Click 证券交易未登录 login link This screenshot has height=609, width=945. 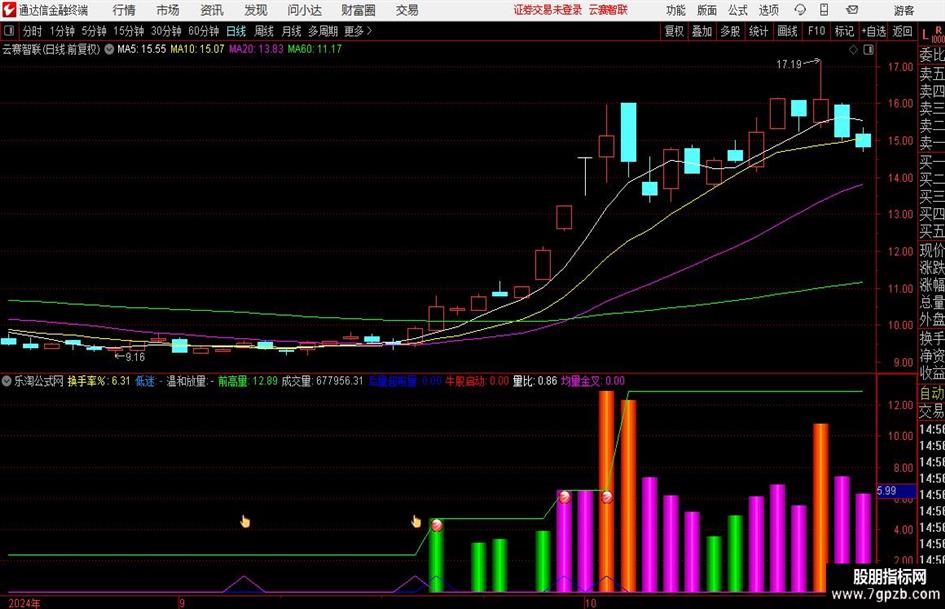(x=548, y=10)
